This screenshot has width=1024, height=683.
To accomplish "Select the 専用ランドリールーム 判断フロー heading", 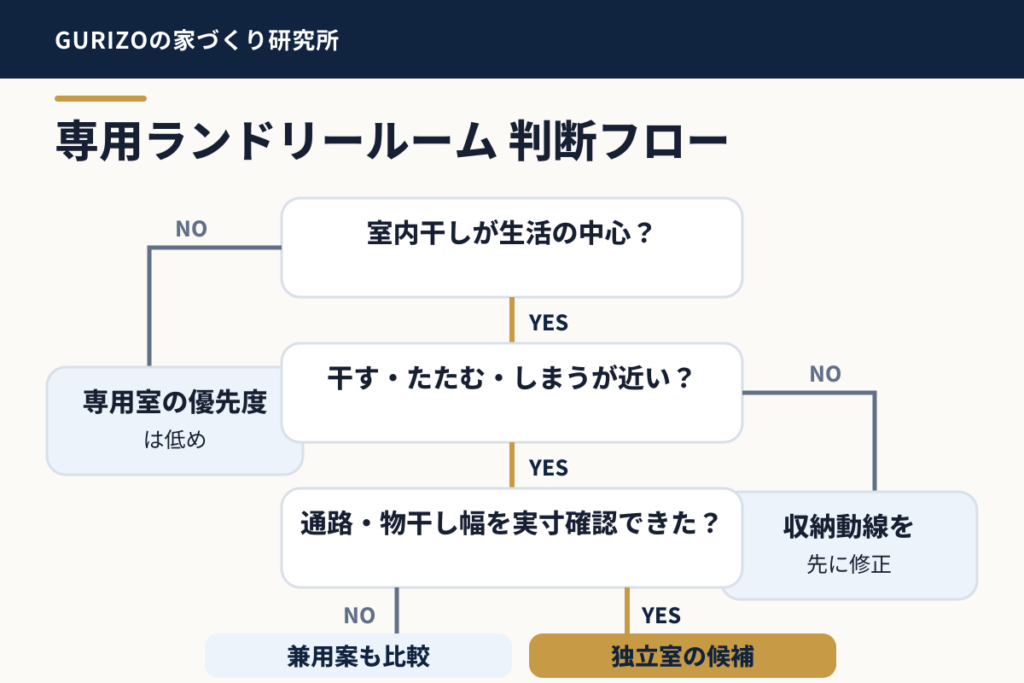I will 391,140.
